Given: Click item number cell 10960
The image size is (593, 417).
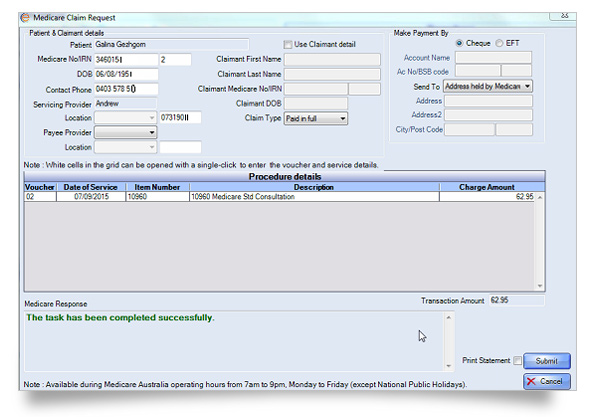Looking at the screenshot, I should point(157,197).
